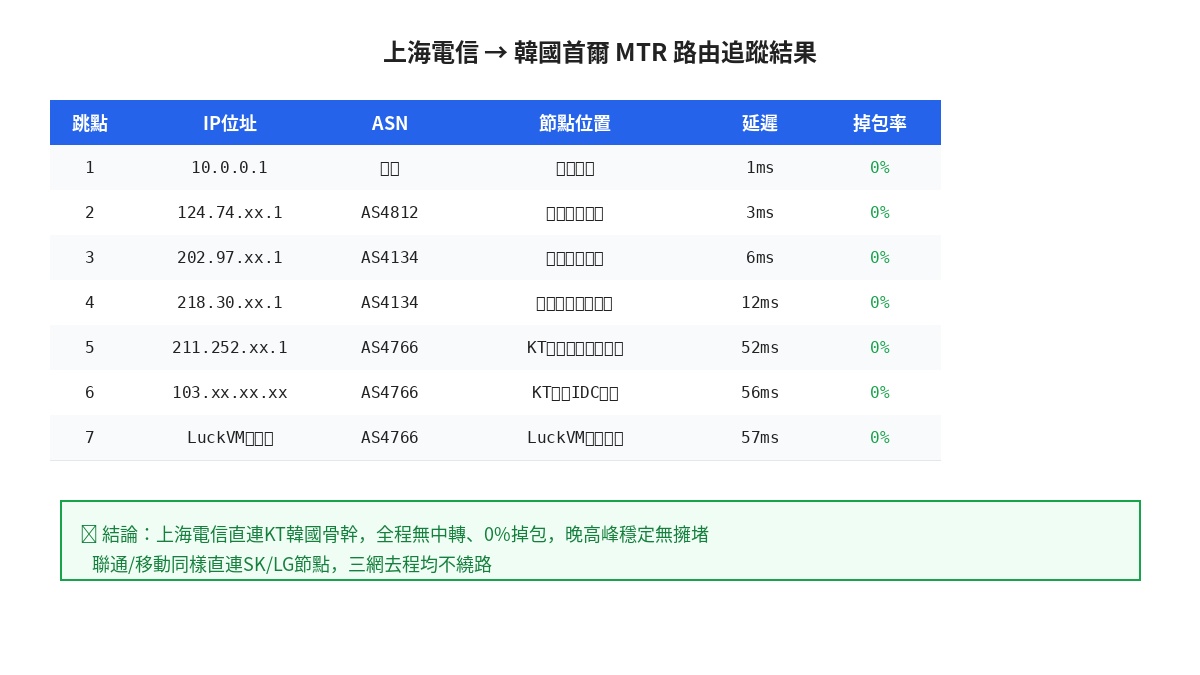The height and width of the screenshot is (675, 1200).
Task: Click the ASN column header
Action: [x=390, y=123]
